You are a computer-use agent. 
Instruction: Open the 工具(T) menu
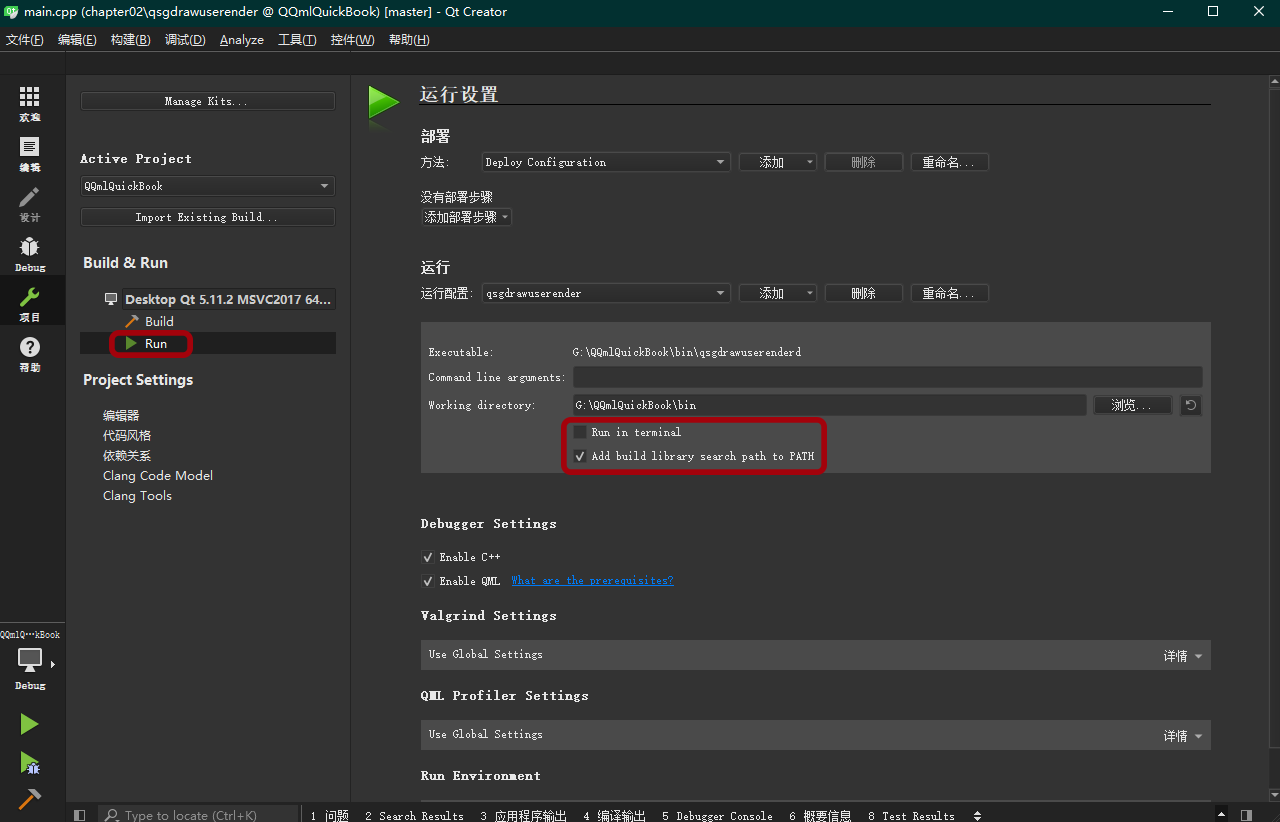[296, 40]
